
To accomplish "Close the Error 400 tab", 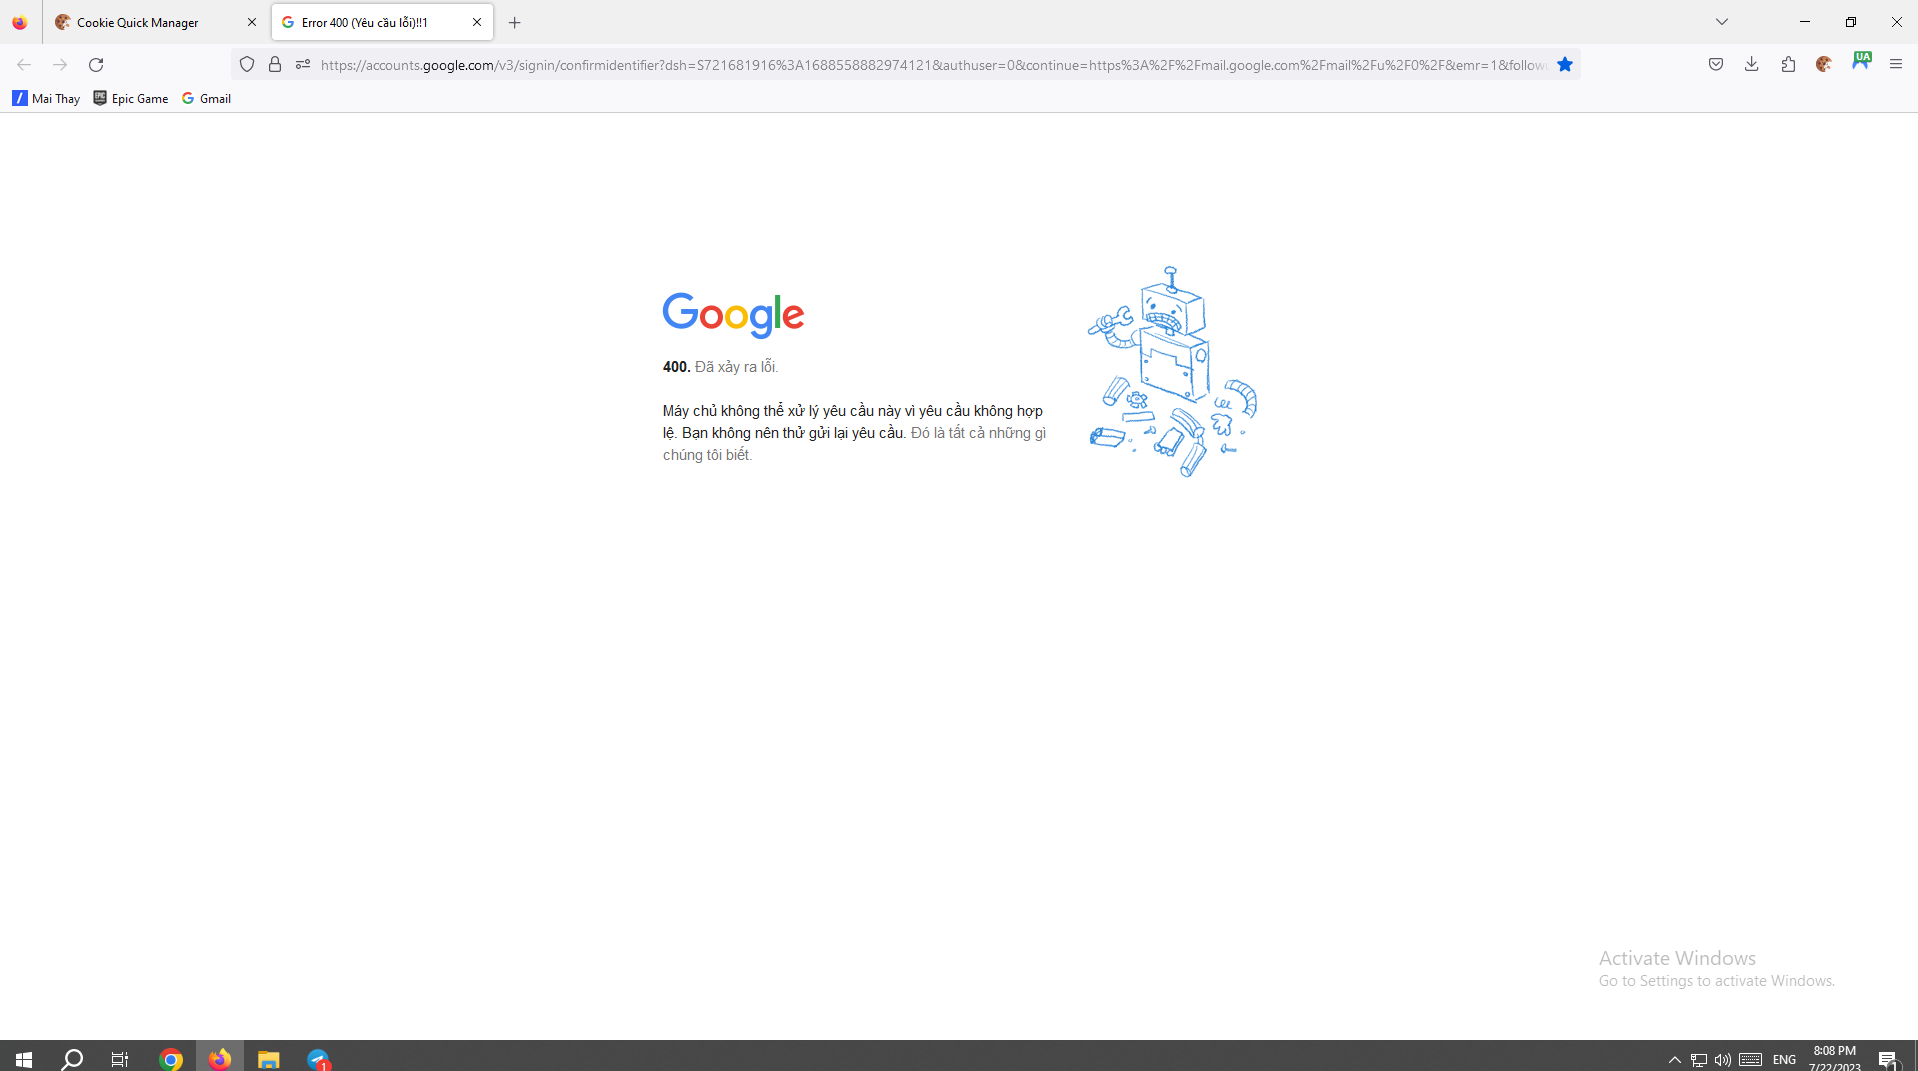I will click(477, 22).
